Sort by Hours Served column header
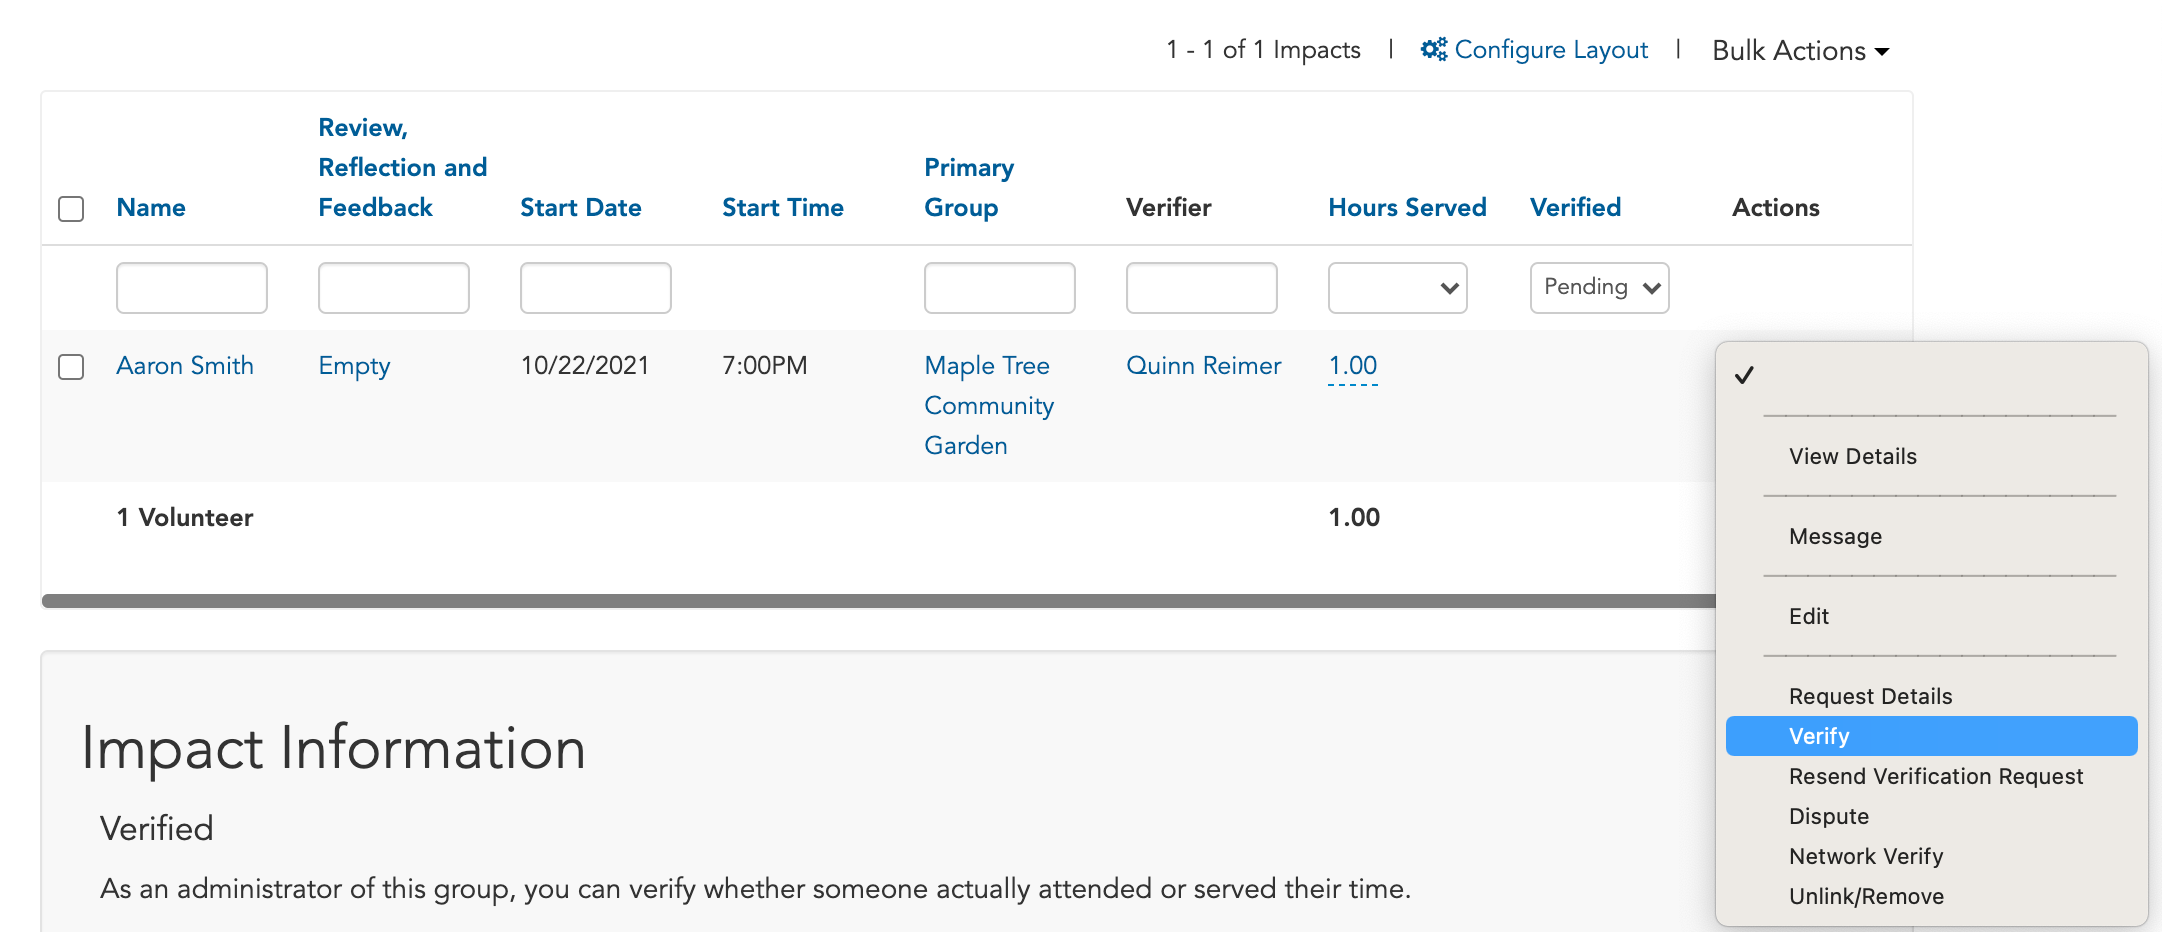 [1407, 207]
